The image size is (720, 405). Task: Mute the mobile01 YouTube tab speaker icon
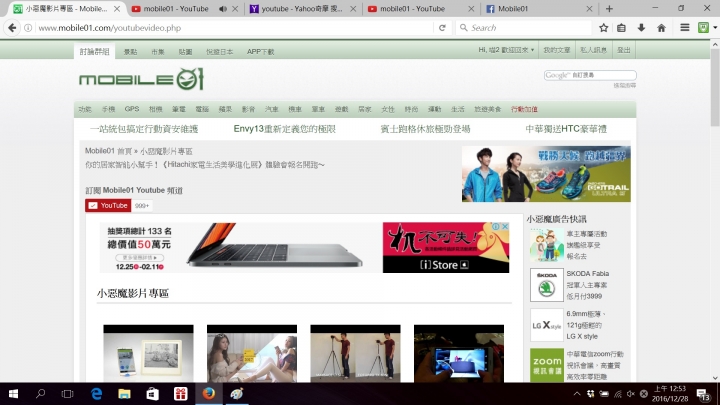coord(223,9)
